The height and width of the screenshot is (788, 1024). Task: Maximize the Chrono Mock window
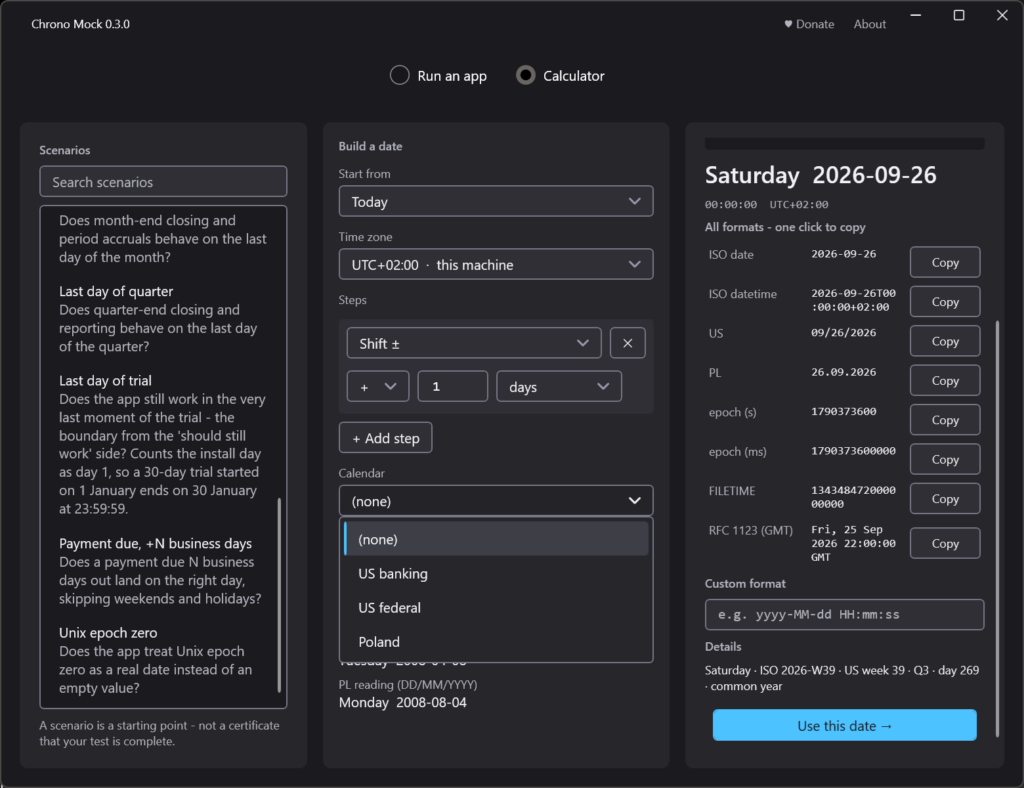[x=959, y=15]
